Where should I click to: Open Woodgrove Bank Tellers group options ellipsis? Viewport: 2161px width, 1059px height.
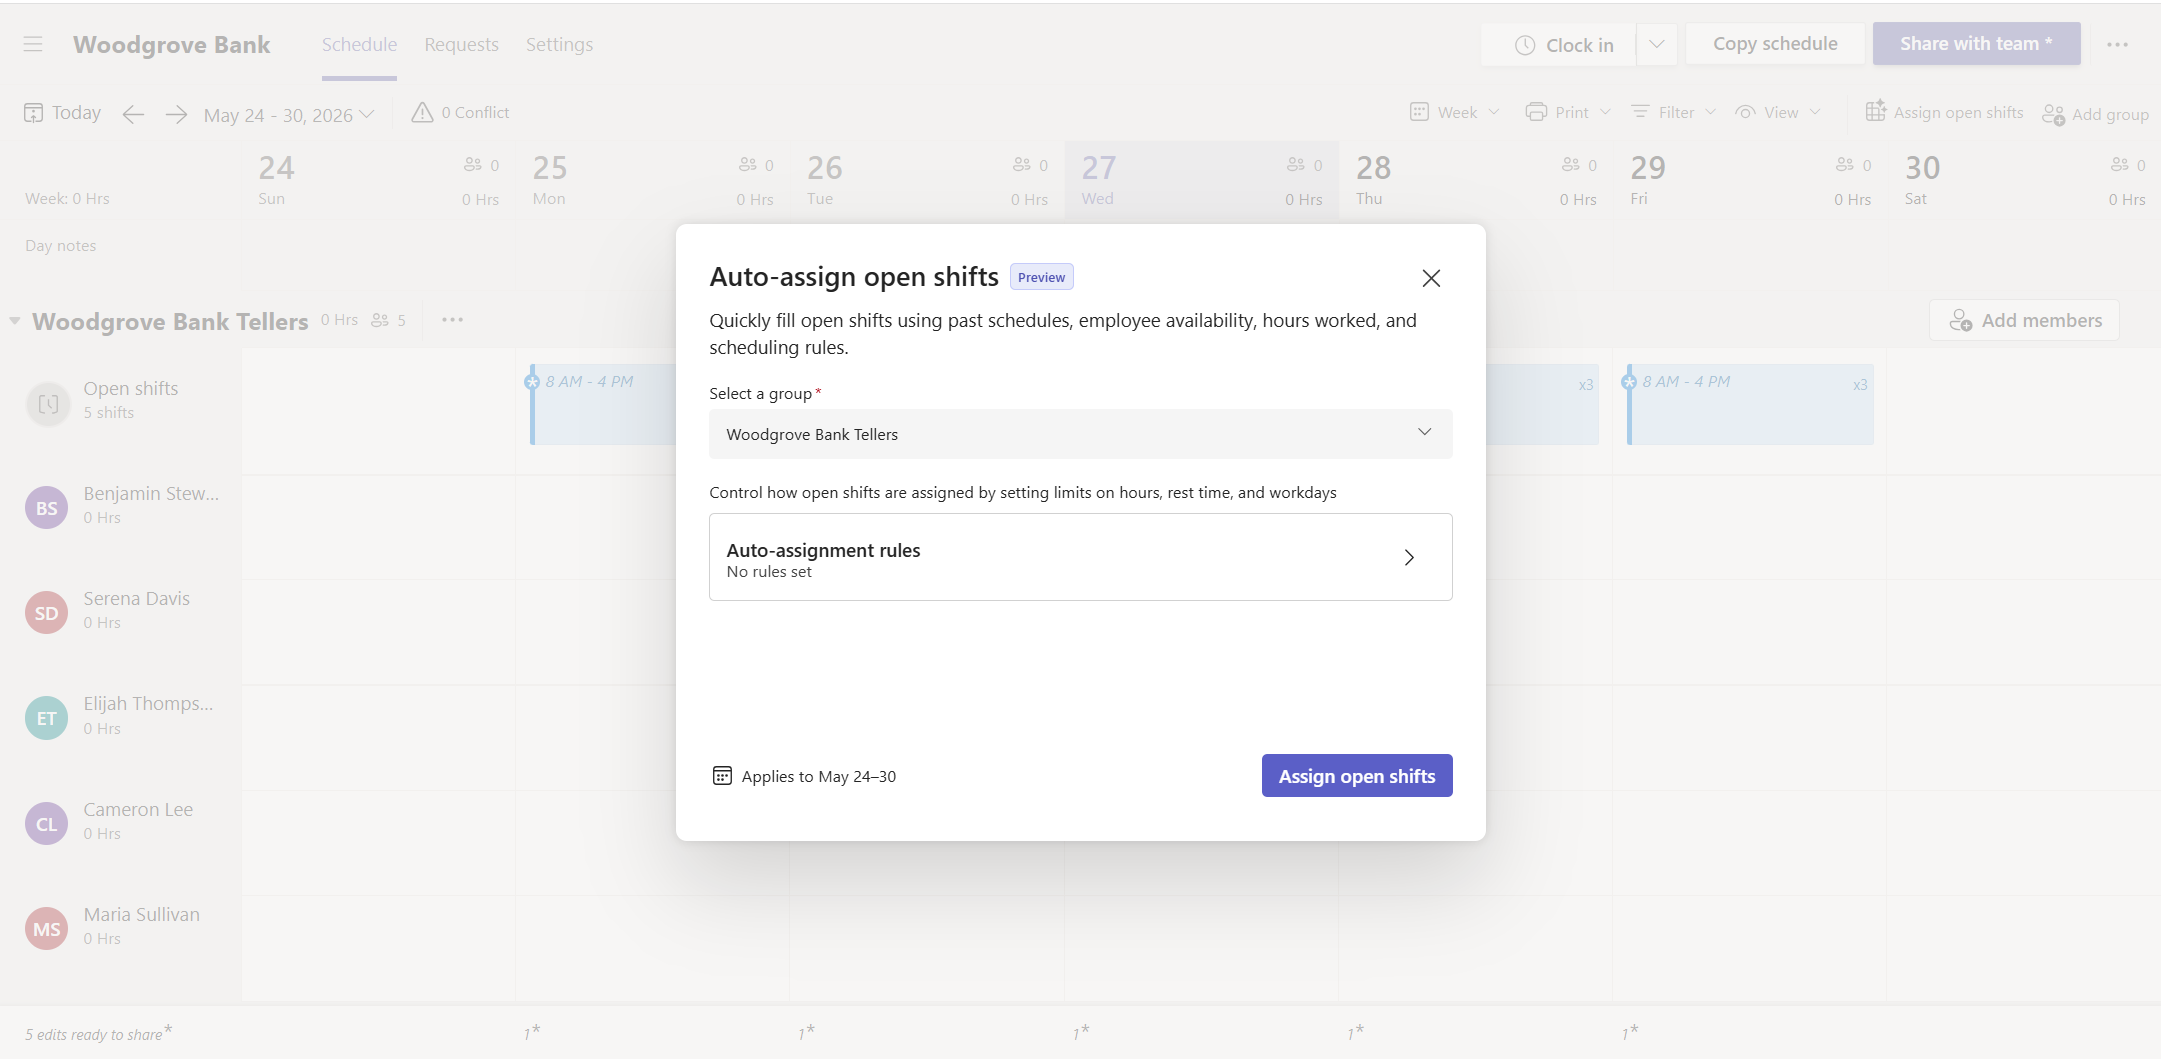click(x=452, y=320)
